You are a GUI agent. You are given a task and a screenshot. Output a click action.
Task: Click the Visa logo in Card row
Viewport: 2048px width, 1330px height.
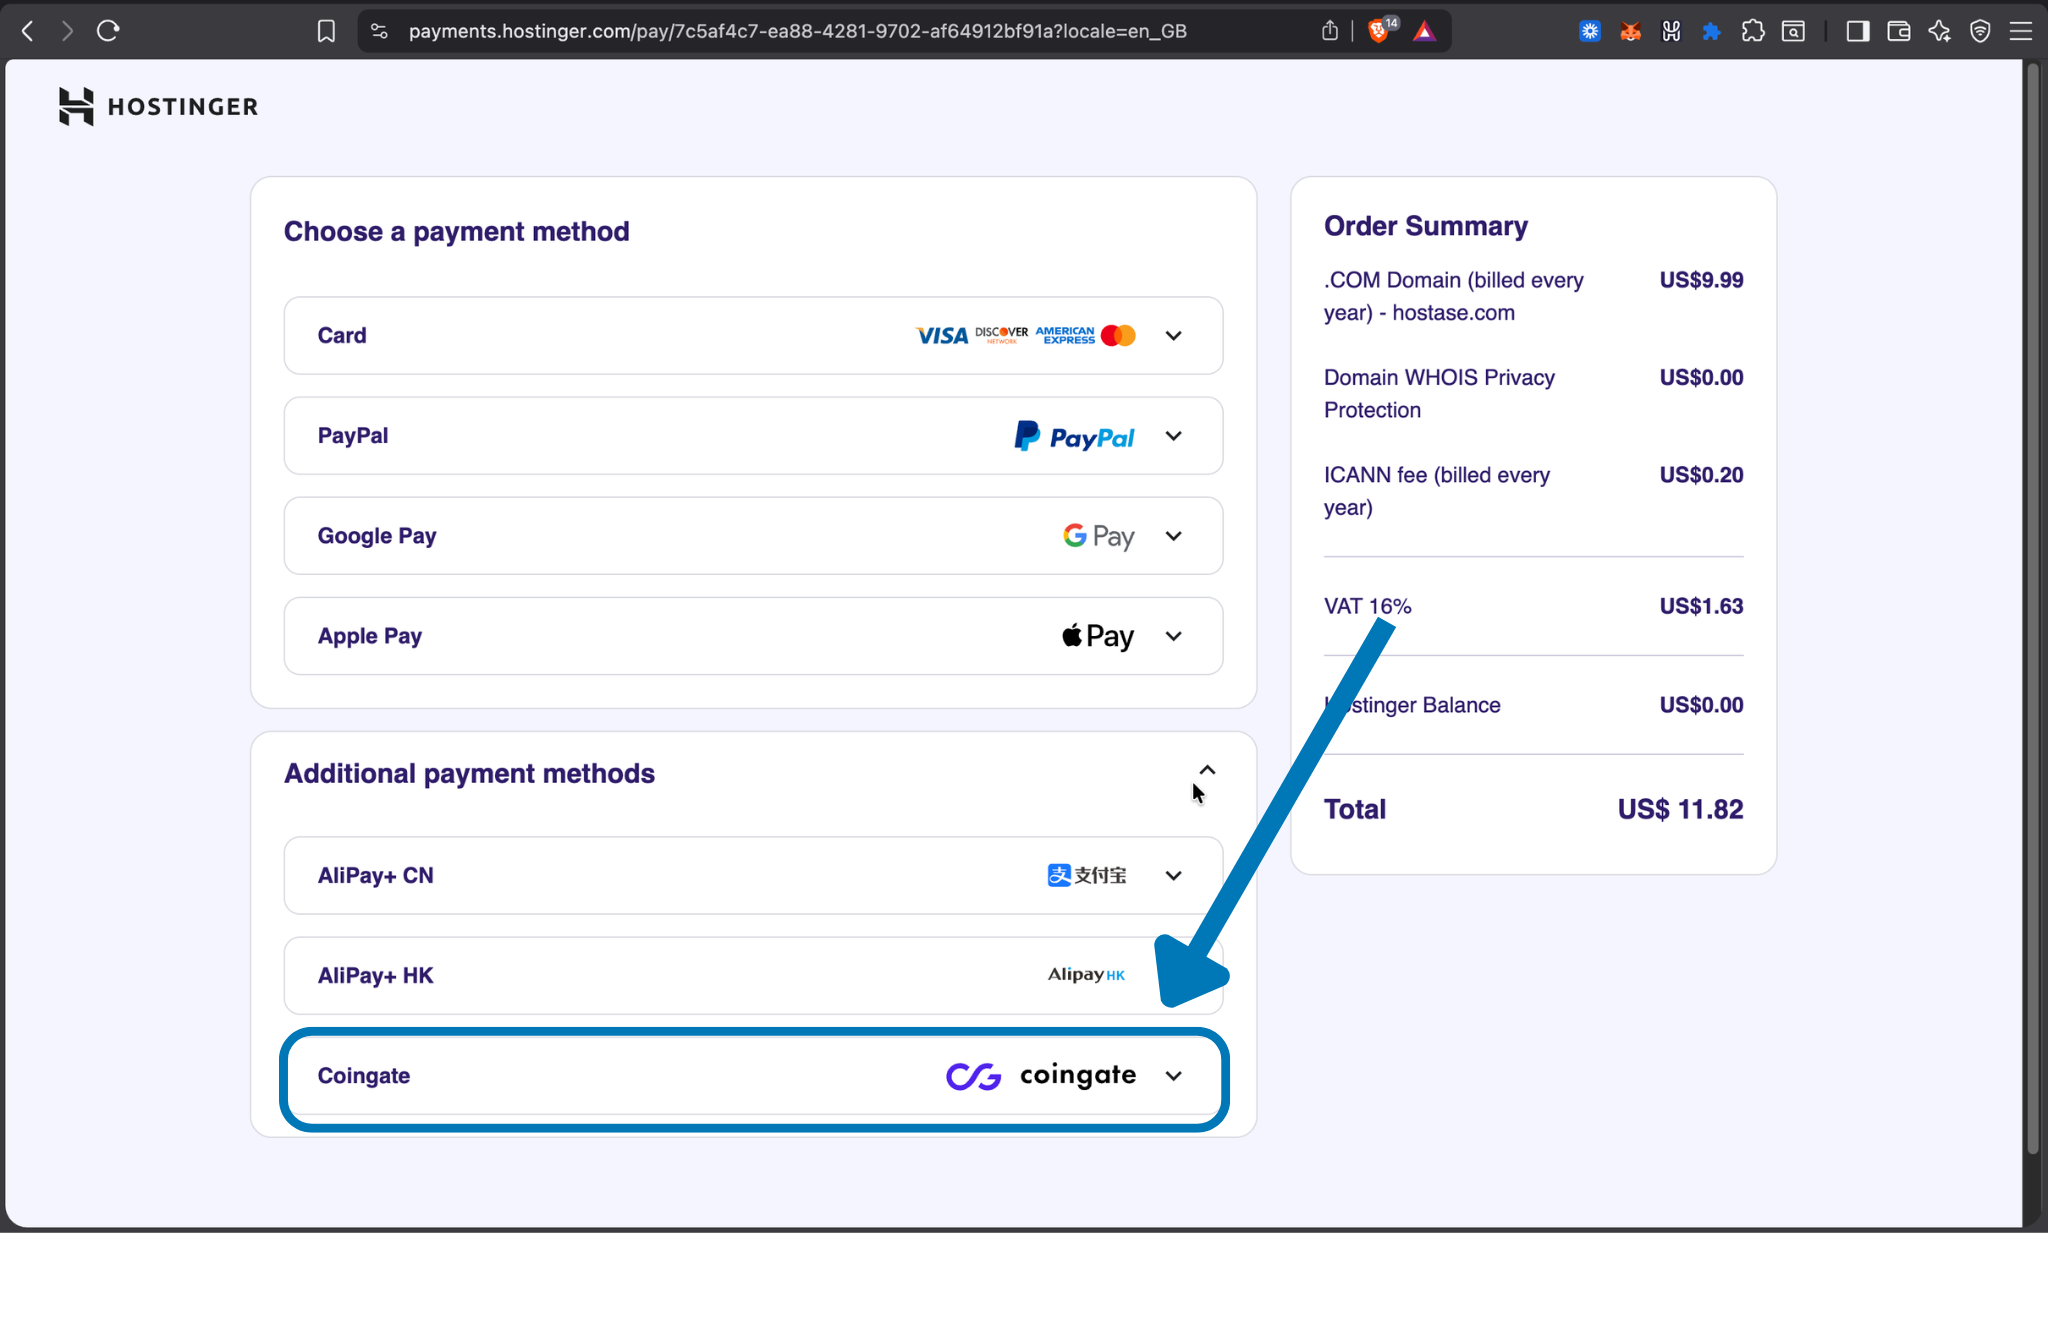click(x=942, y=336)
